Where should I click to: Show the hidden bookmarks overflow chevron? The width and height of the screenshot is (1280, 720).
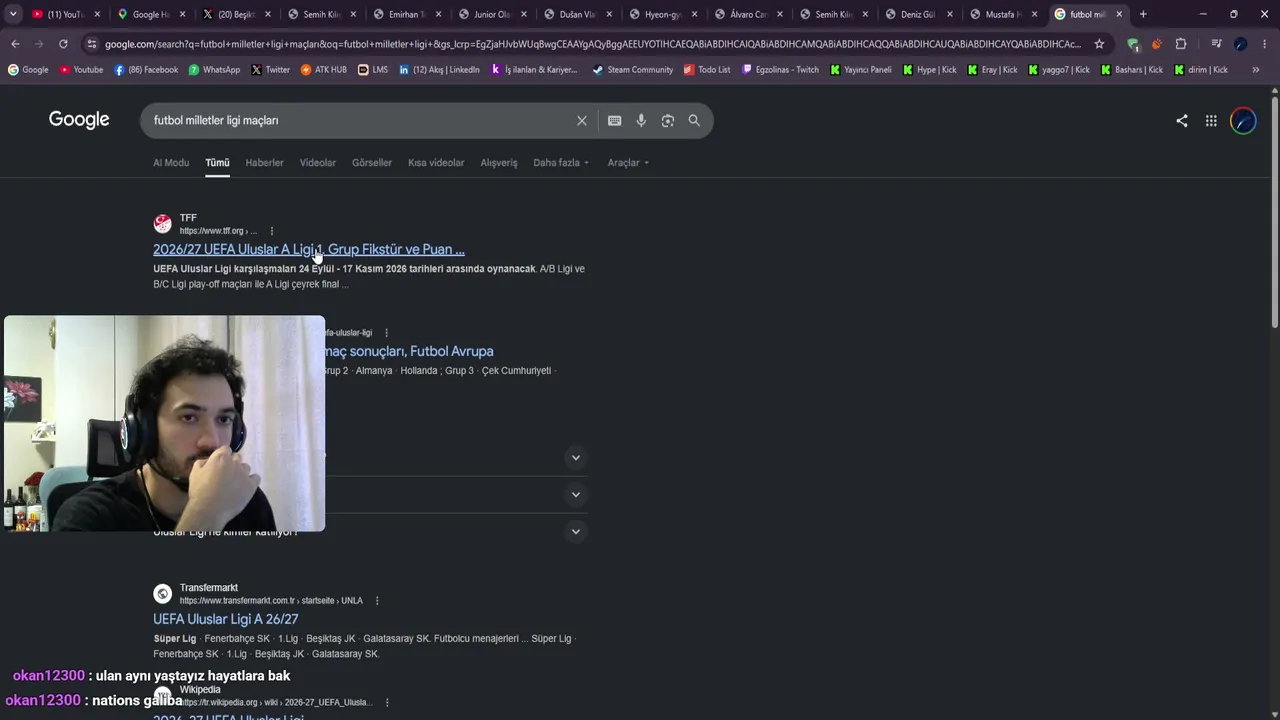coord(1254,70)
